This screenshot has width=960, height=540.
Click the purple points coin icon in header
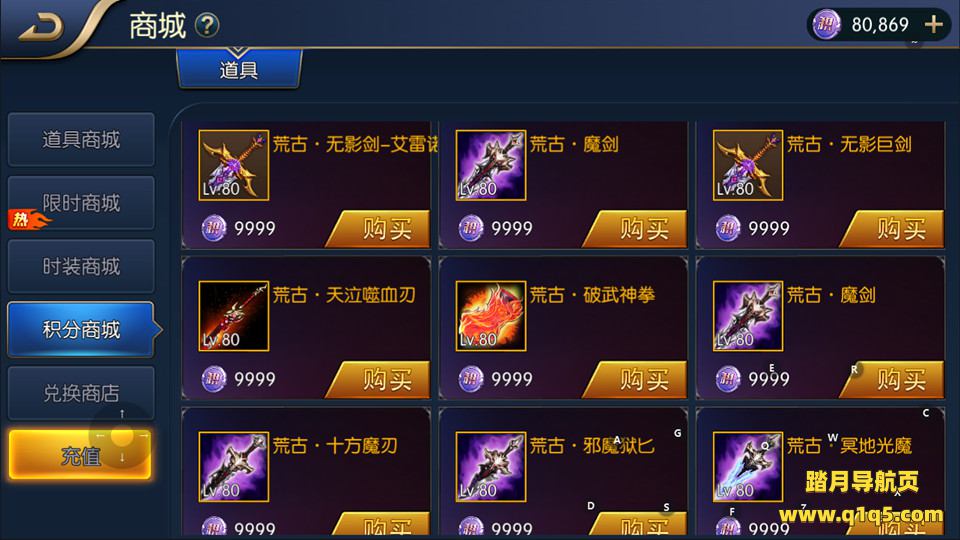tap(826, 24)
